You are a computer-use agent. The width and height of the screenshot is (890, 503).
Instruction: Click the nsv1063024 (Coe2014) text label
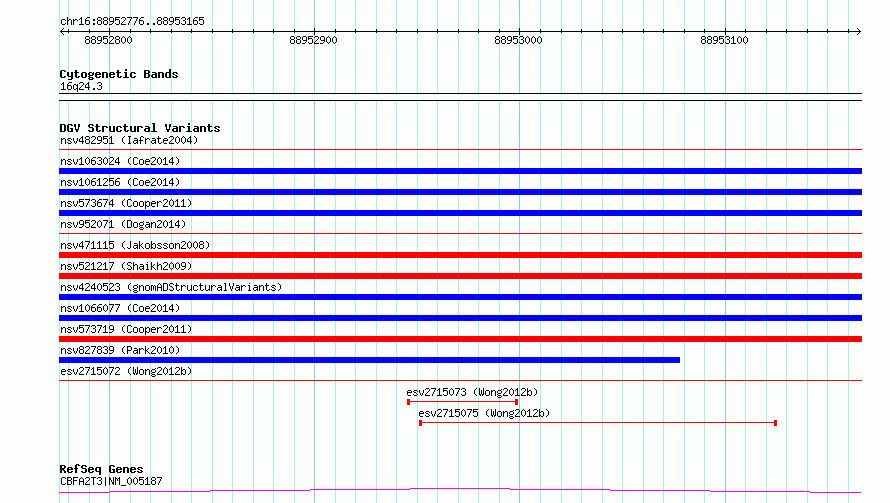120,161
